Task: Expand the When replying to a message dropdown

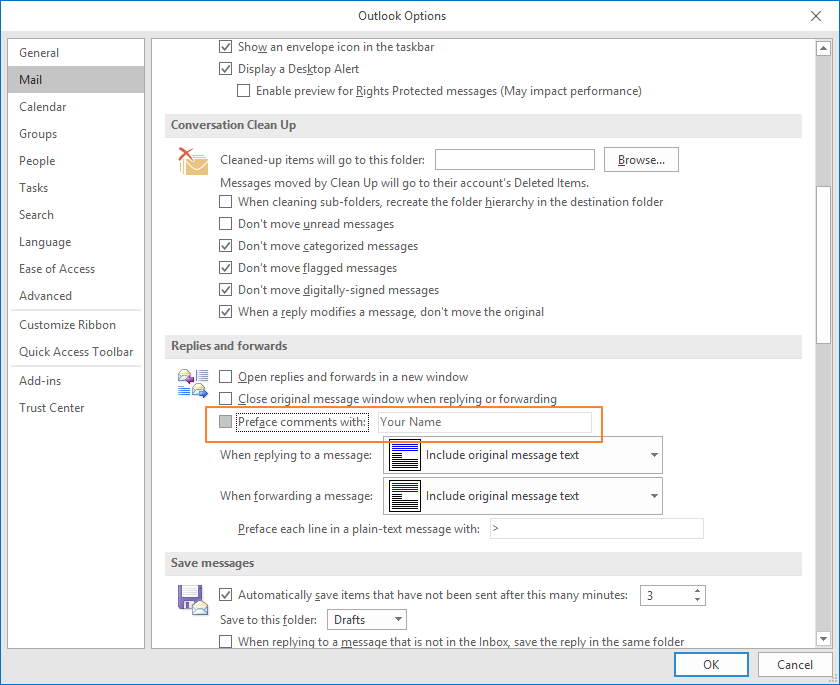Action: (654, 455)
